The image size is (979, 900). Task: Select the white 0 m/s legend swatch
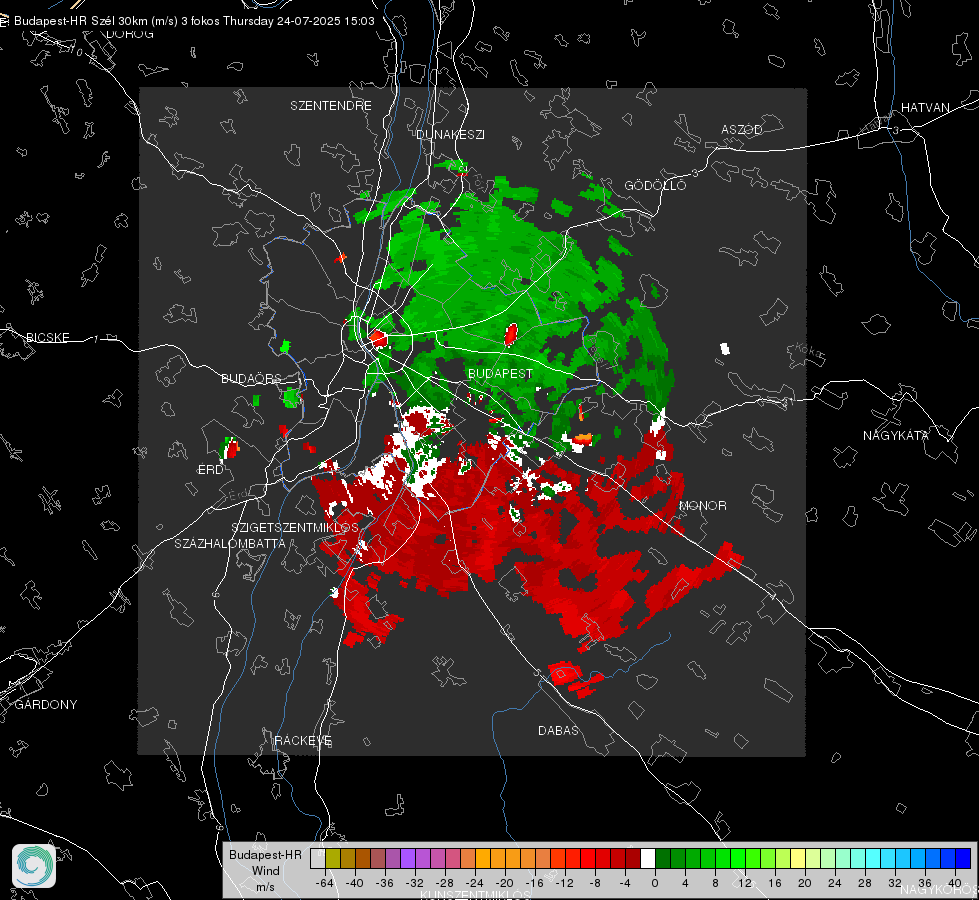point(648,858)
